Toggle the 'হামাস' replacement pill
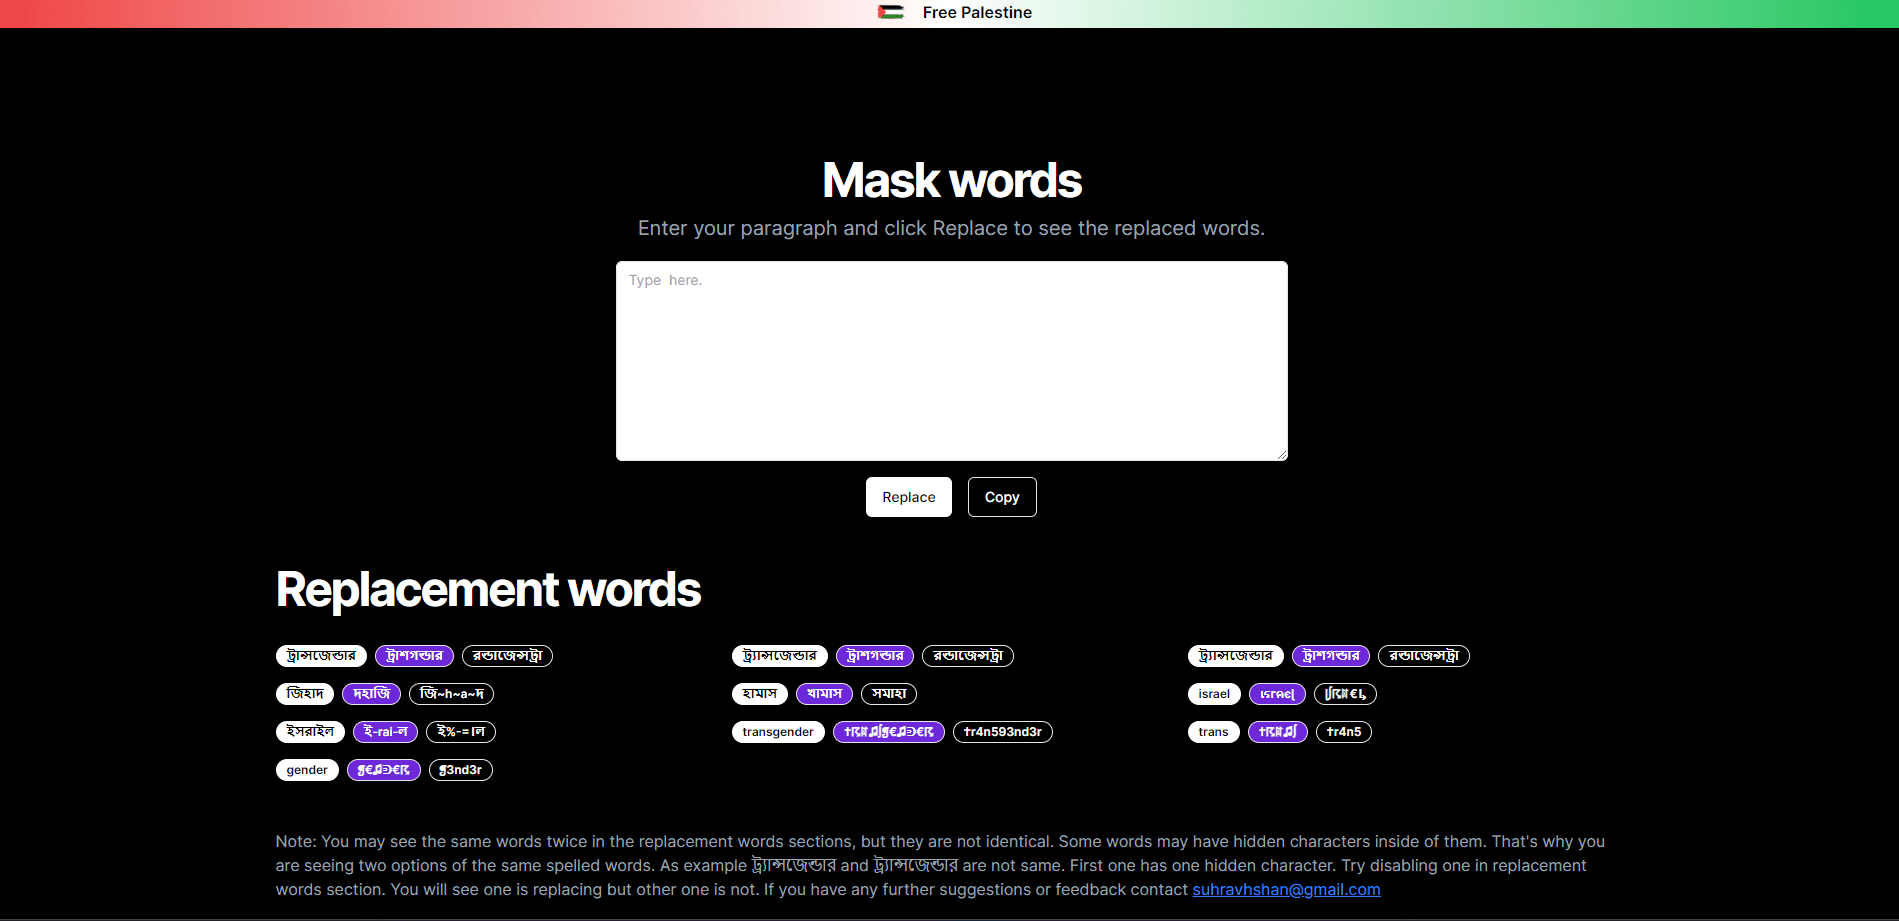 click(x=759, y=693)
